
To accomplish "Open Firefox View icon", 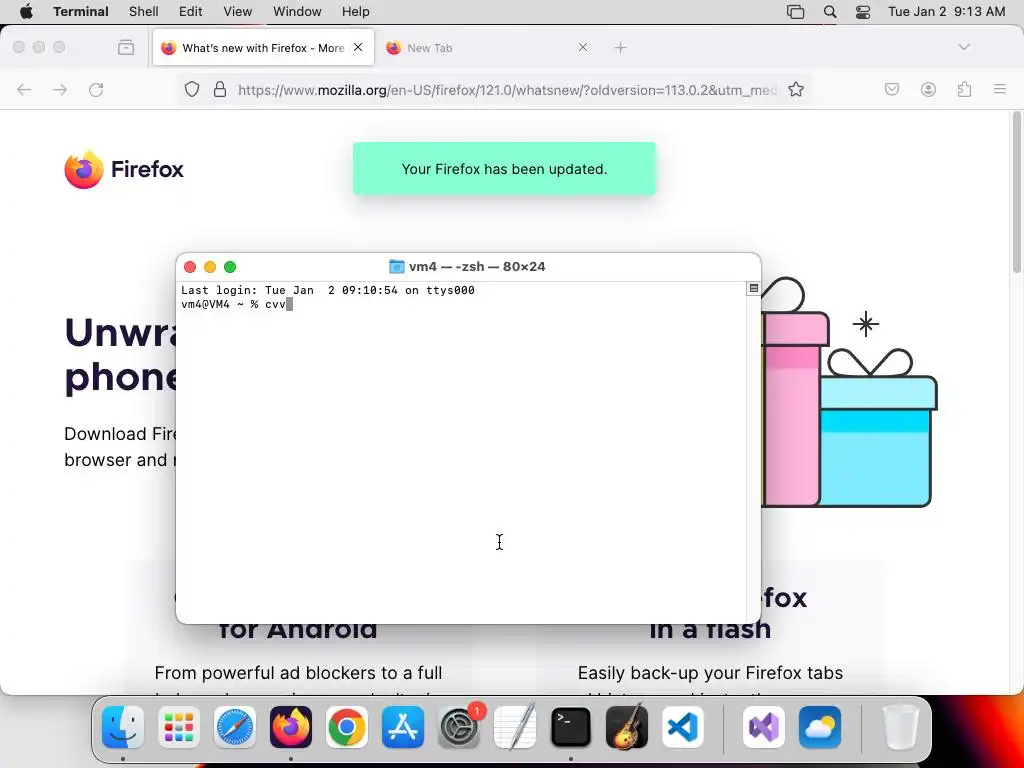I will click(x=126, y=47).
